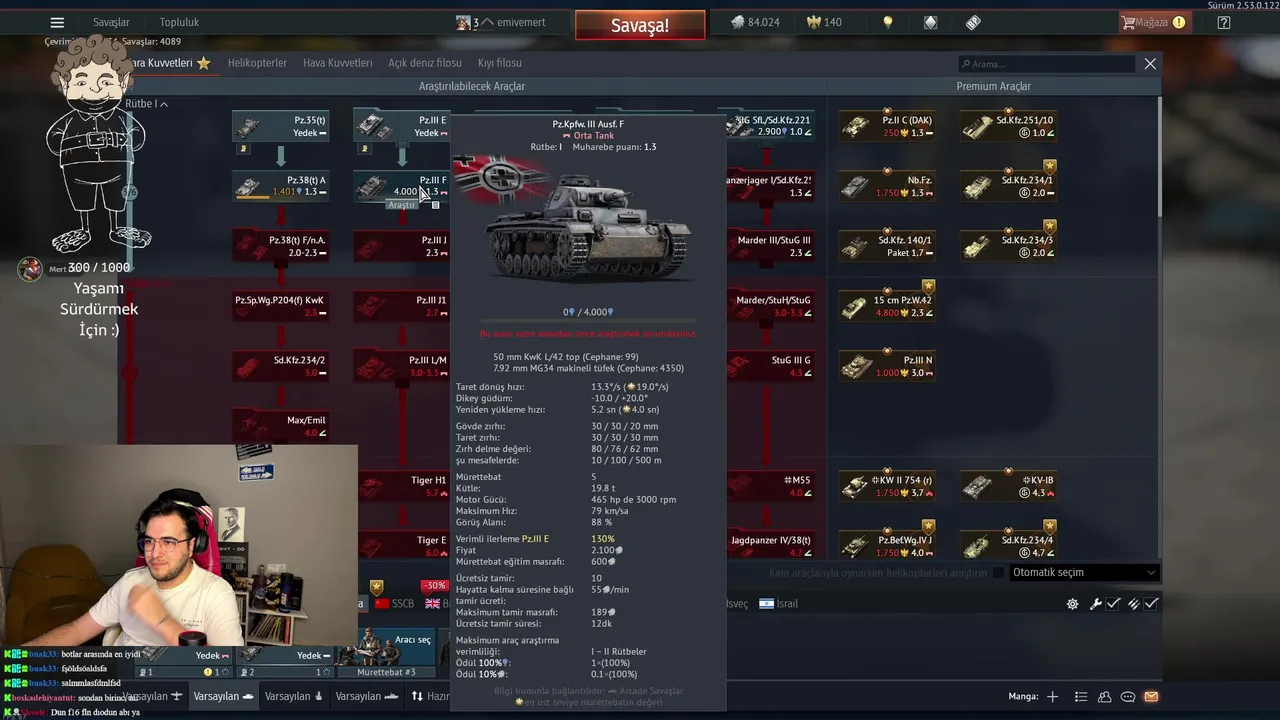Open the ticket icon in the top bar
The height and width of the screenshot is (720, 1280).
[973, 22]
